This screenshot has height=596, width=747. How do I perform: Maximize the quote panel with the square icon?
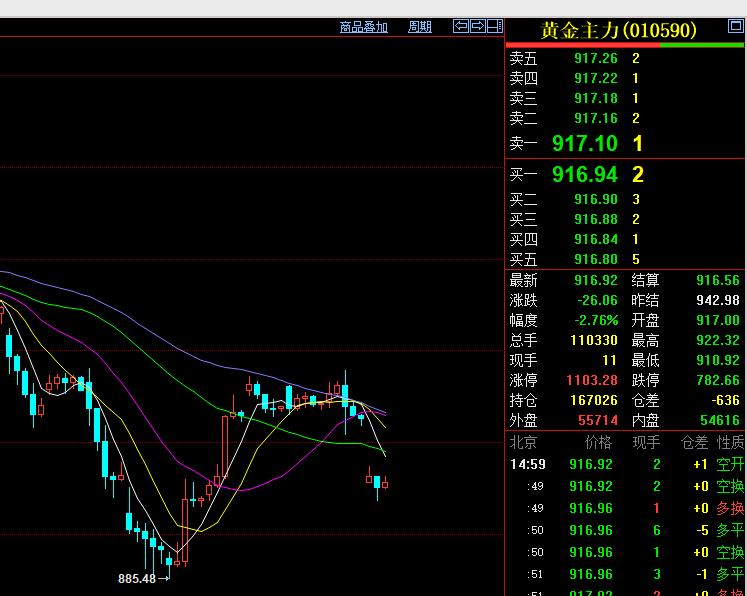pos(736,26)
